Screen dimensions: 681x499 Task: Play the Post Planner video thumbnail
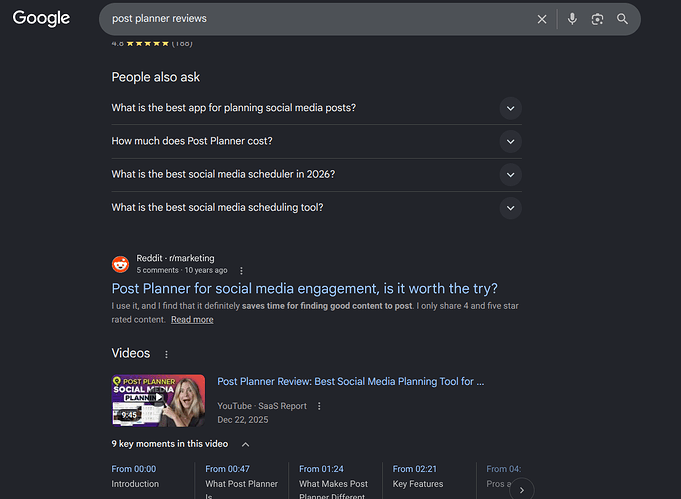pos(158,400)
